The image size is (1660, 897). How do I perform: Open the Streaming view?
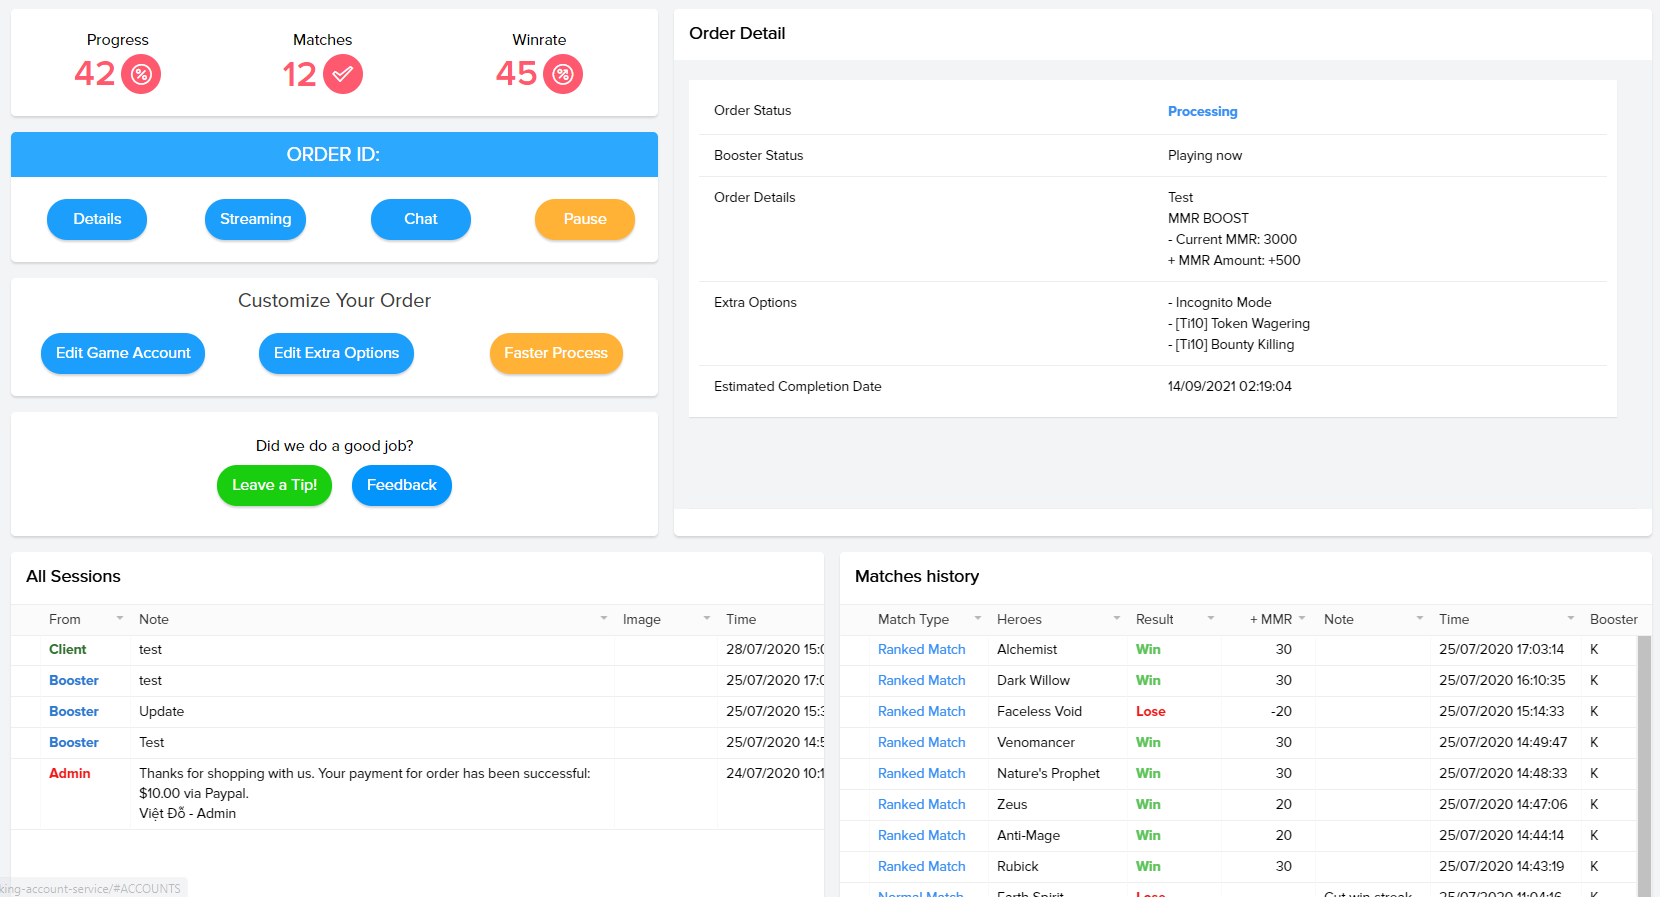[x=255, y=219]
